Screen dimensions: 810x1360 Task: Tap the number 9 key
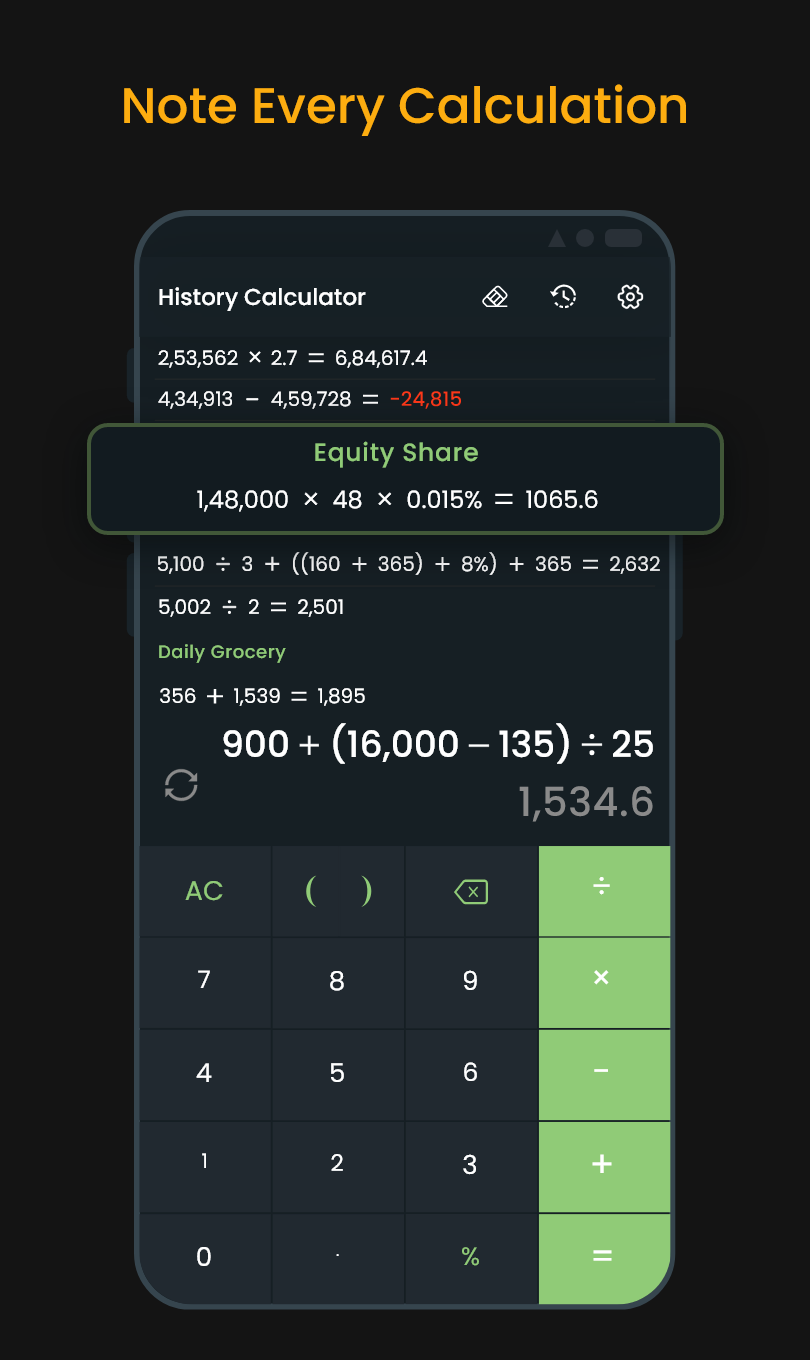471,983
